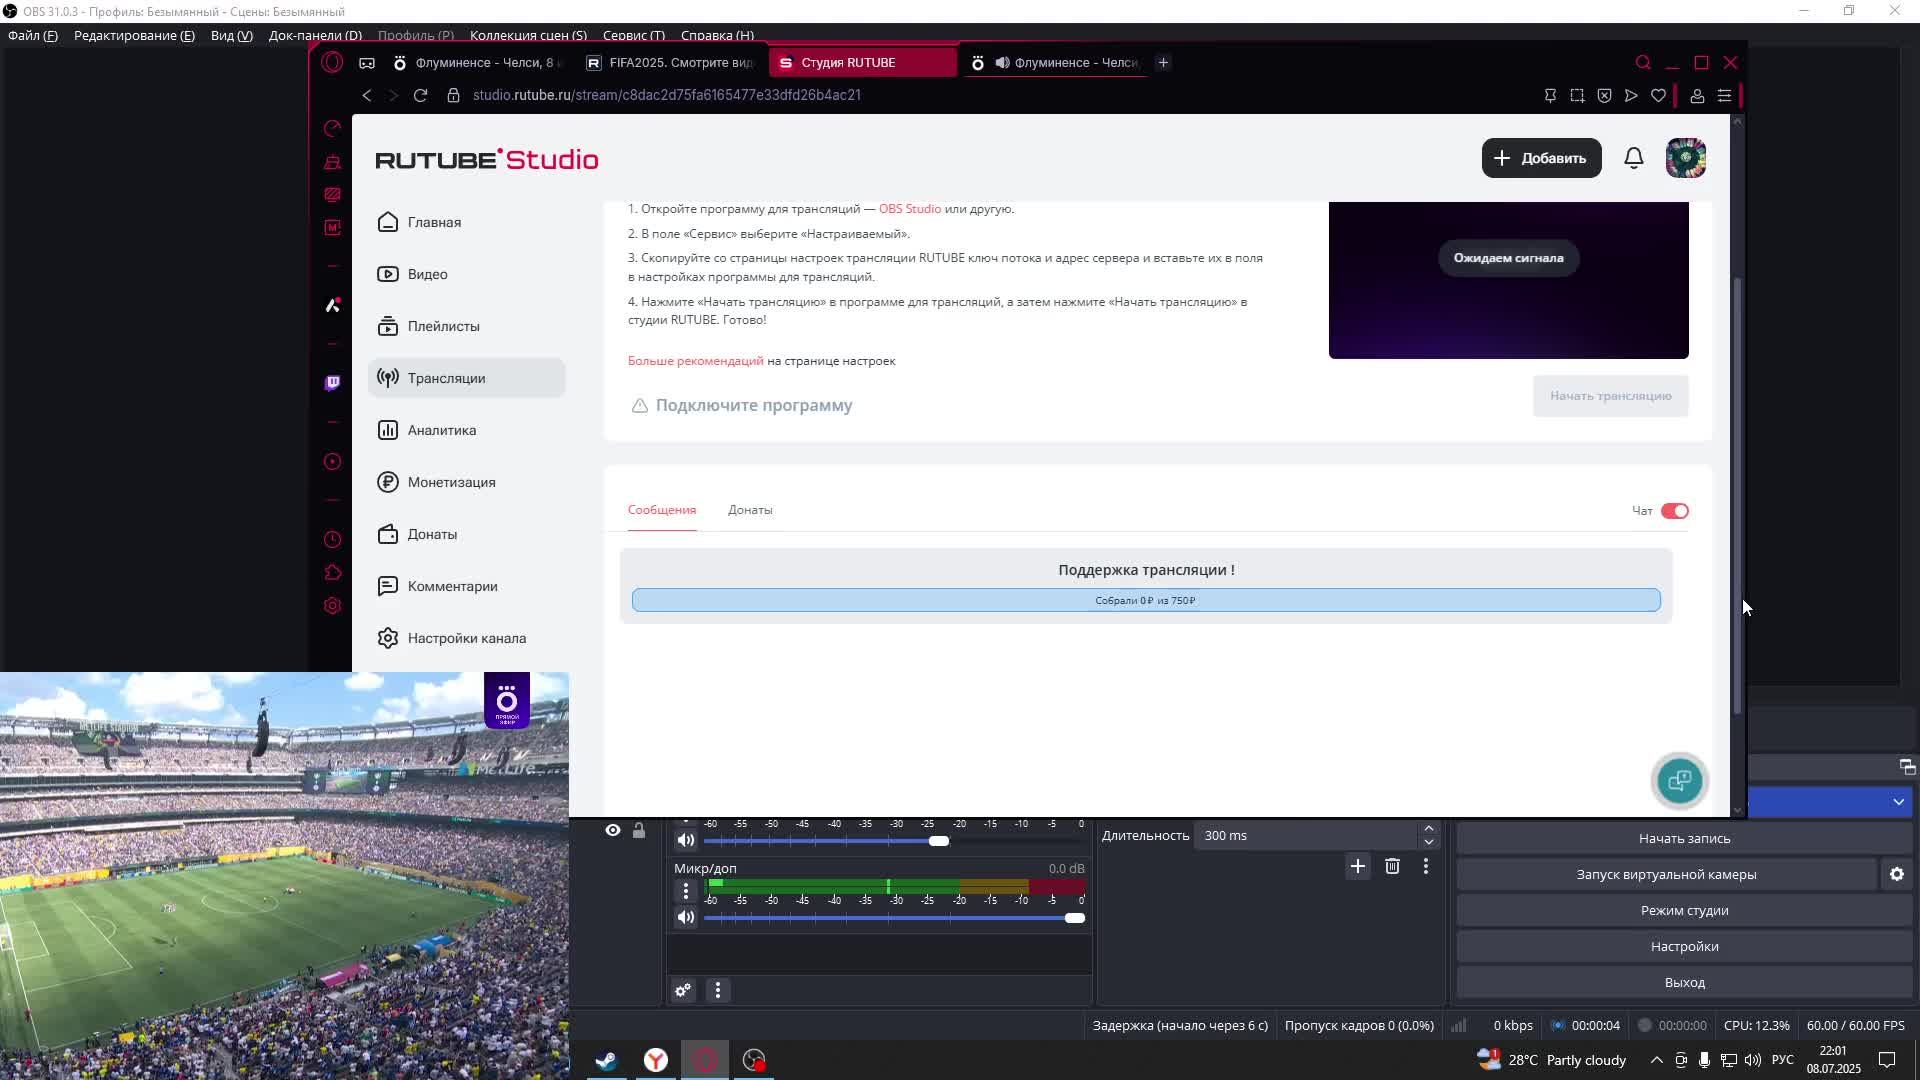Open the RUTUBE notifications bell

click(1634, 158)
